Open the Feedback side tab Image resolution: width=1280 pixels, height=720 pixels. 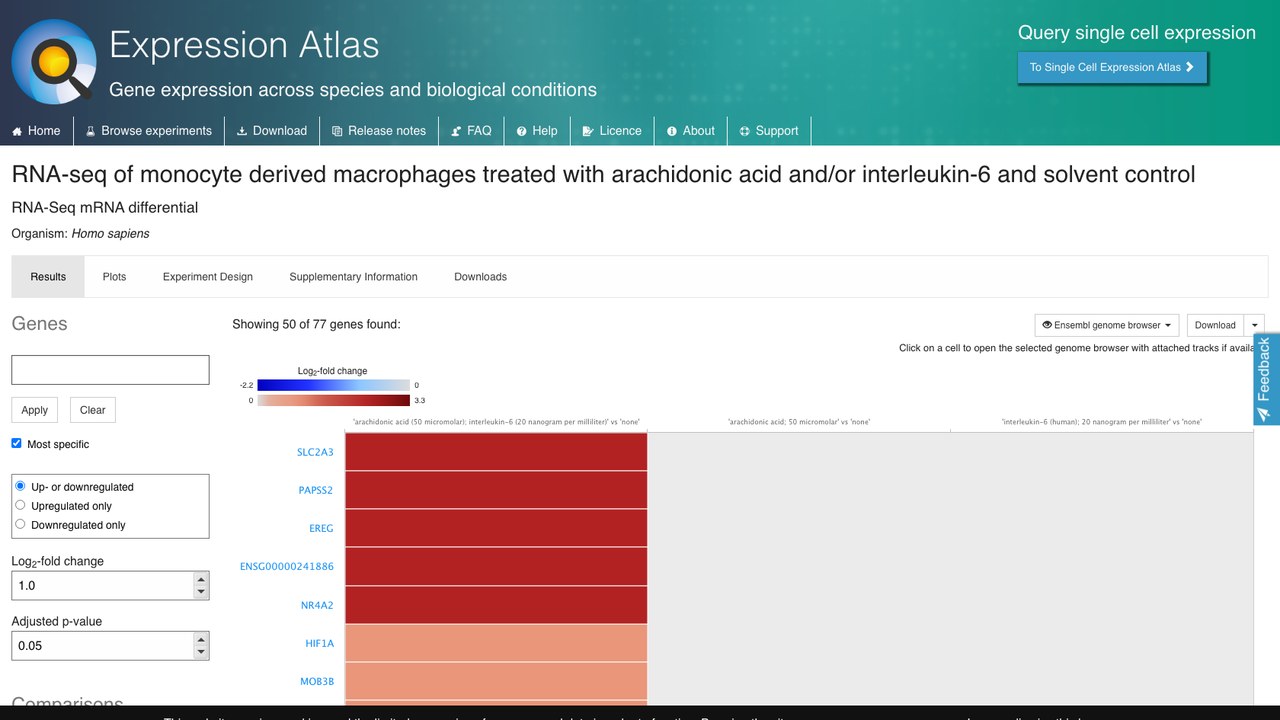[x=1265, y=380]
